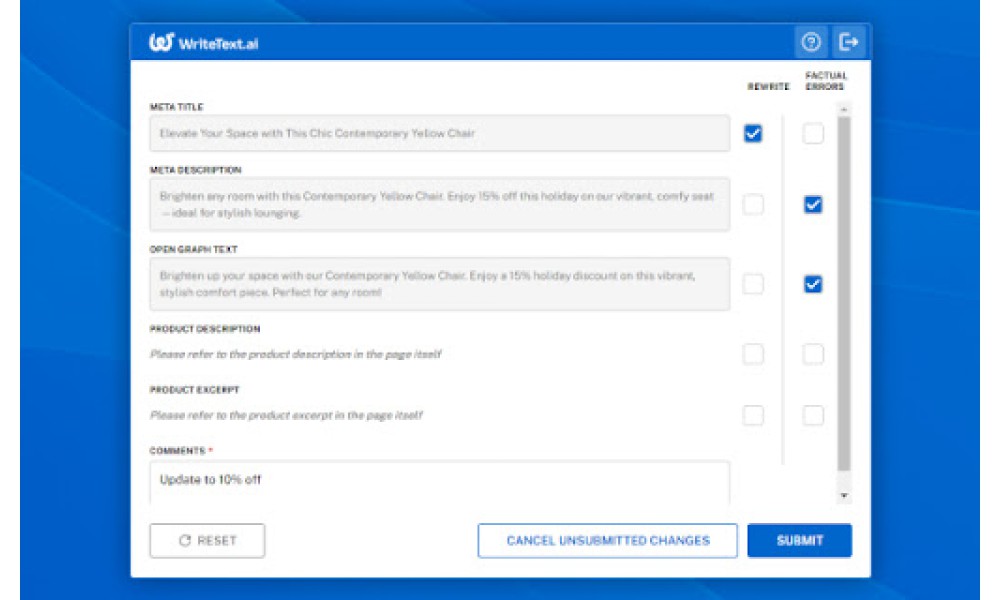Check Factual Errors for Product Description

click(x=812, y=354)
